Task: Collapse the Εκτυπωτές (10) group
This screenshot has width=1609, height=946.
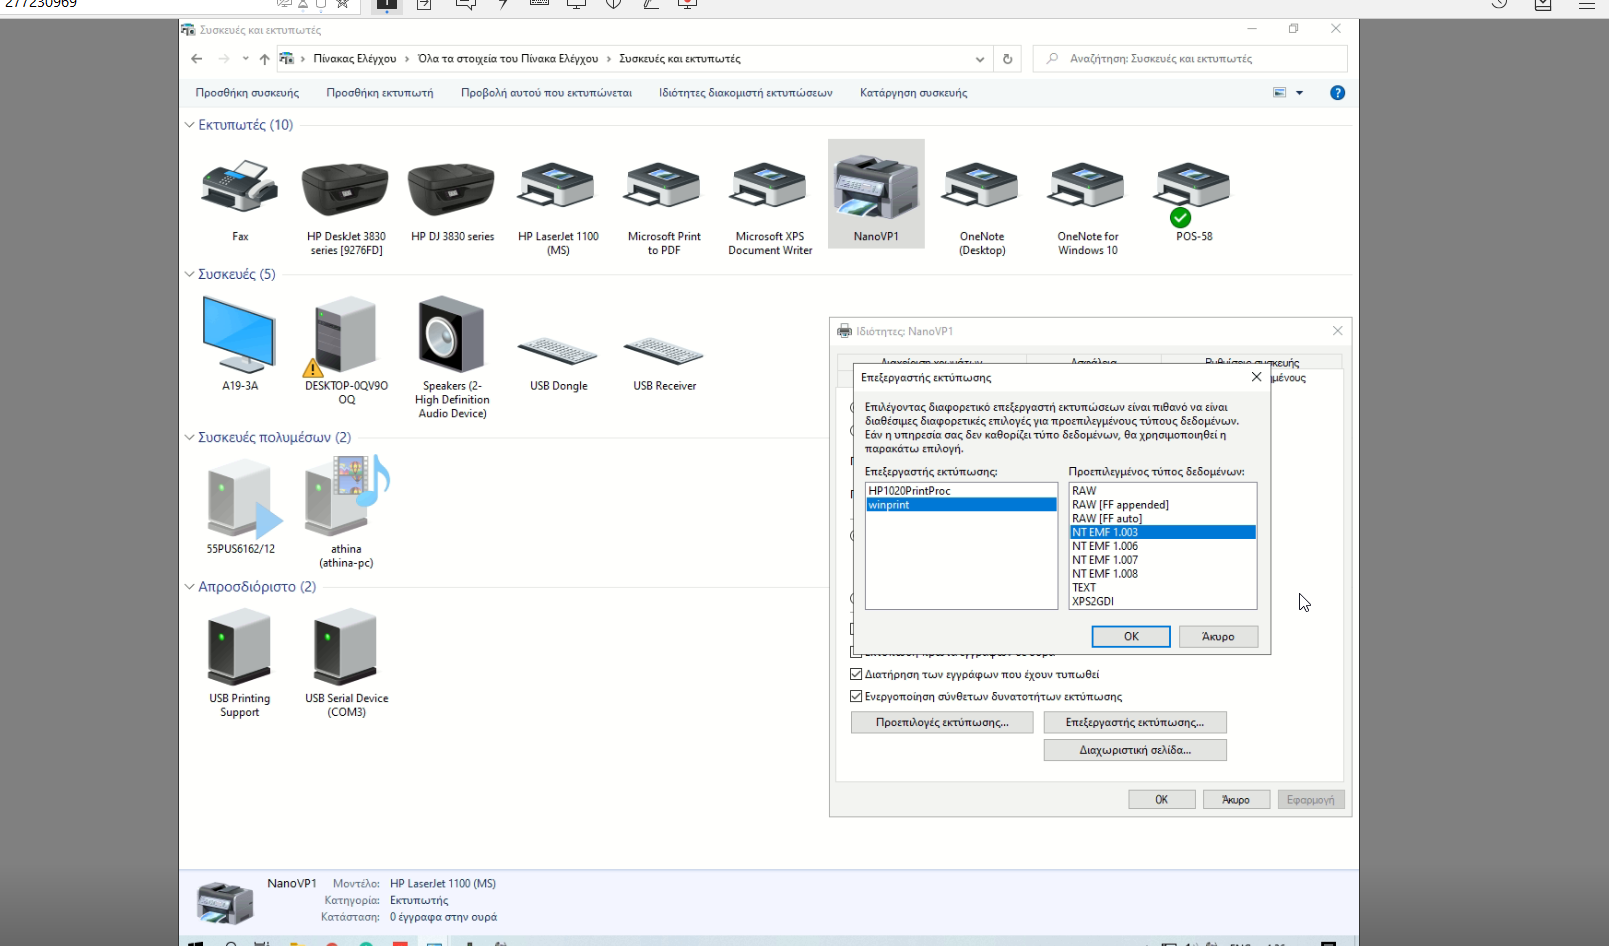Action: (189, 125)
